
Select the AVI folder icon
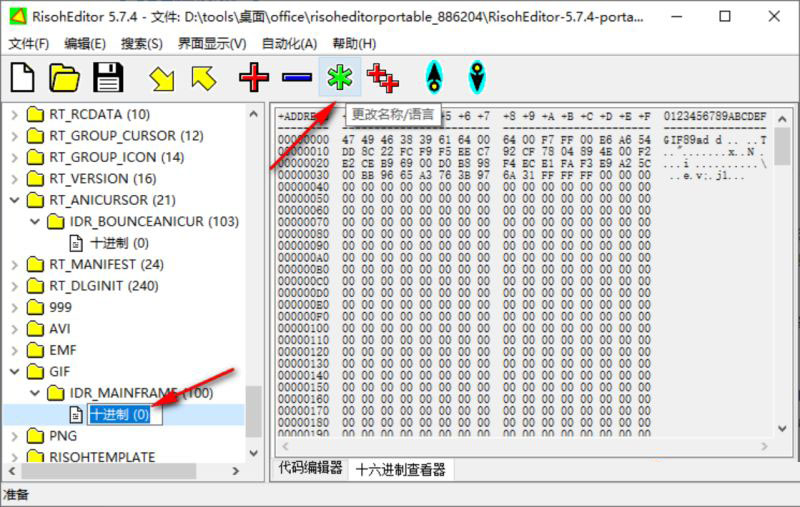tap(35, 328)
